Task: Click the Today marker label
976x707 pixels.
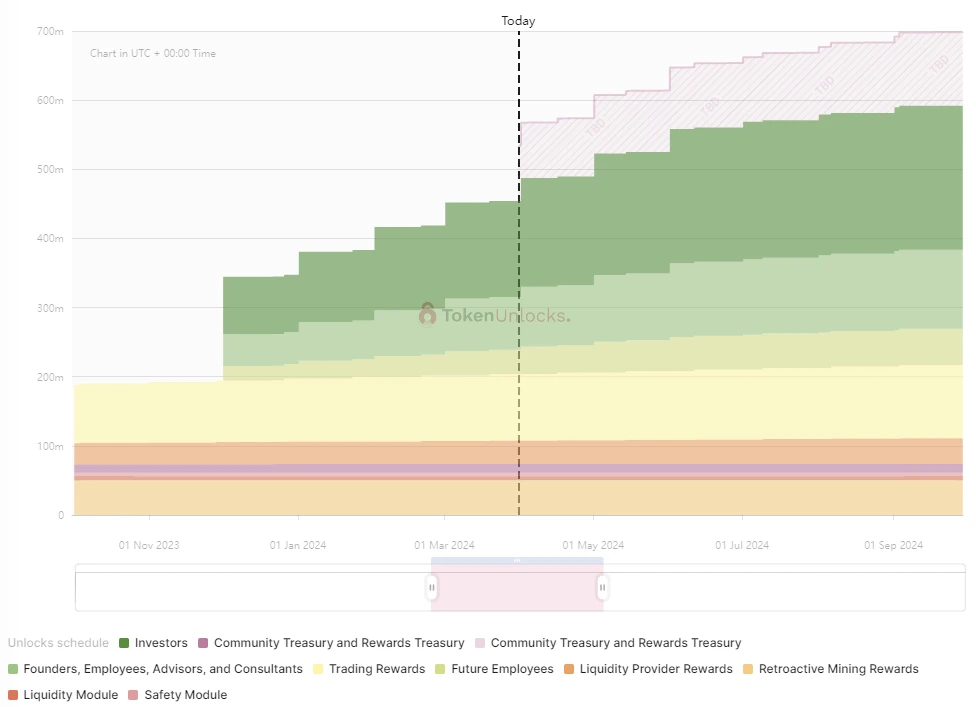Action: point(518,21)
